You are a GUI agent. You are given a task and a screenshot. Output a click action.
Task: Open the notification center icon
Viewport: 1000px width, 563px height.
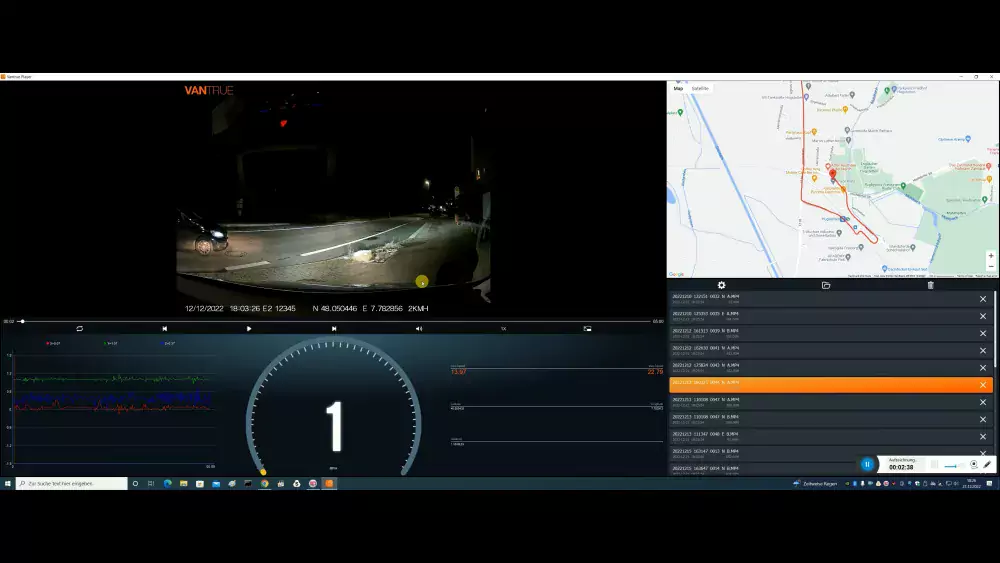pyautogui.click(x=990, y=484)
